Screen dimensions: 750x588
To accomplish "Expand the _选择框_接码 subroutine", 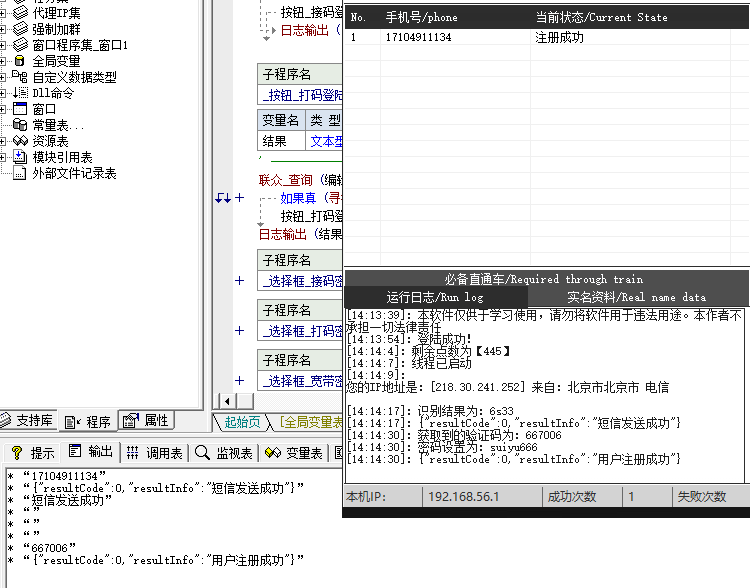I will 240,281.
